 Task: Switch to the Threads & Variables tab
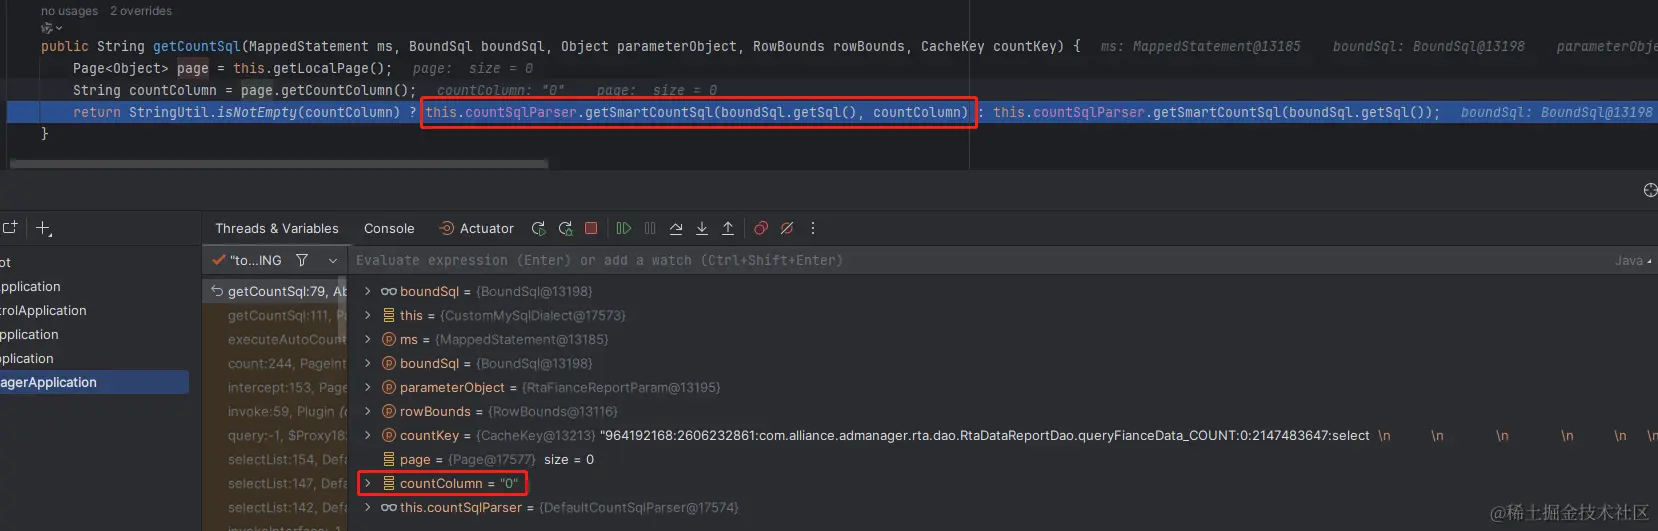pos(277,228)
